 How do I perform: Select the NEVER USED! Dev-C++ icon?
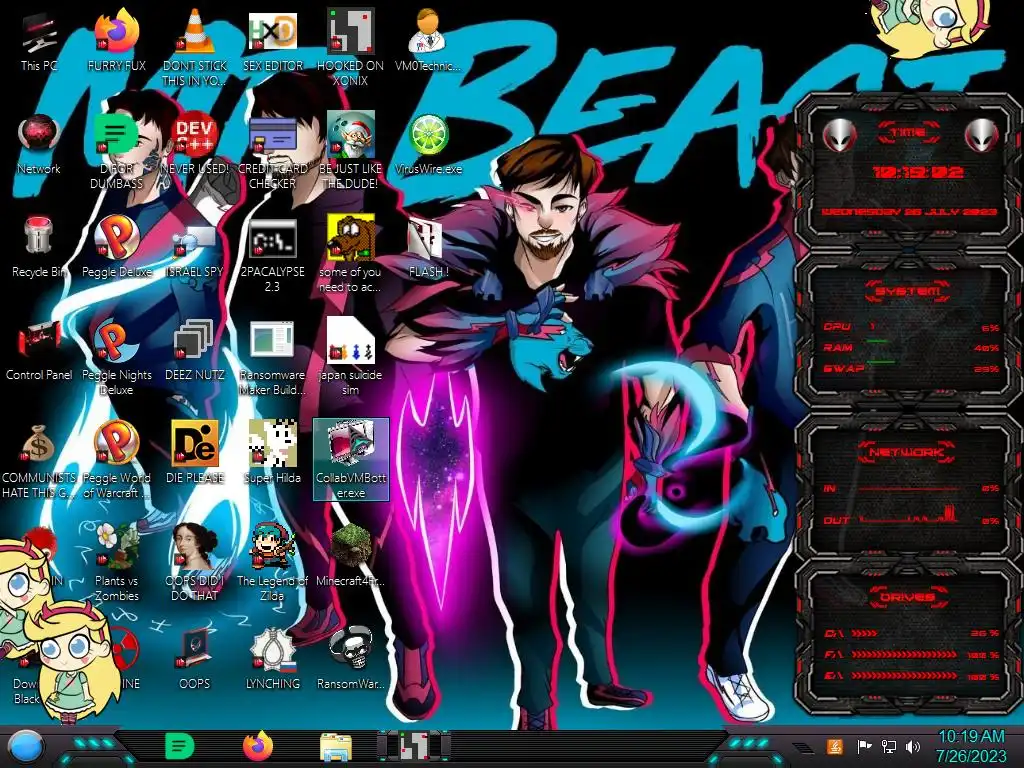(195, 144)
